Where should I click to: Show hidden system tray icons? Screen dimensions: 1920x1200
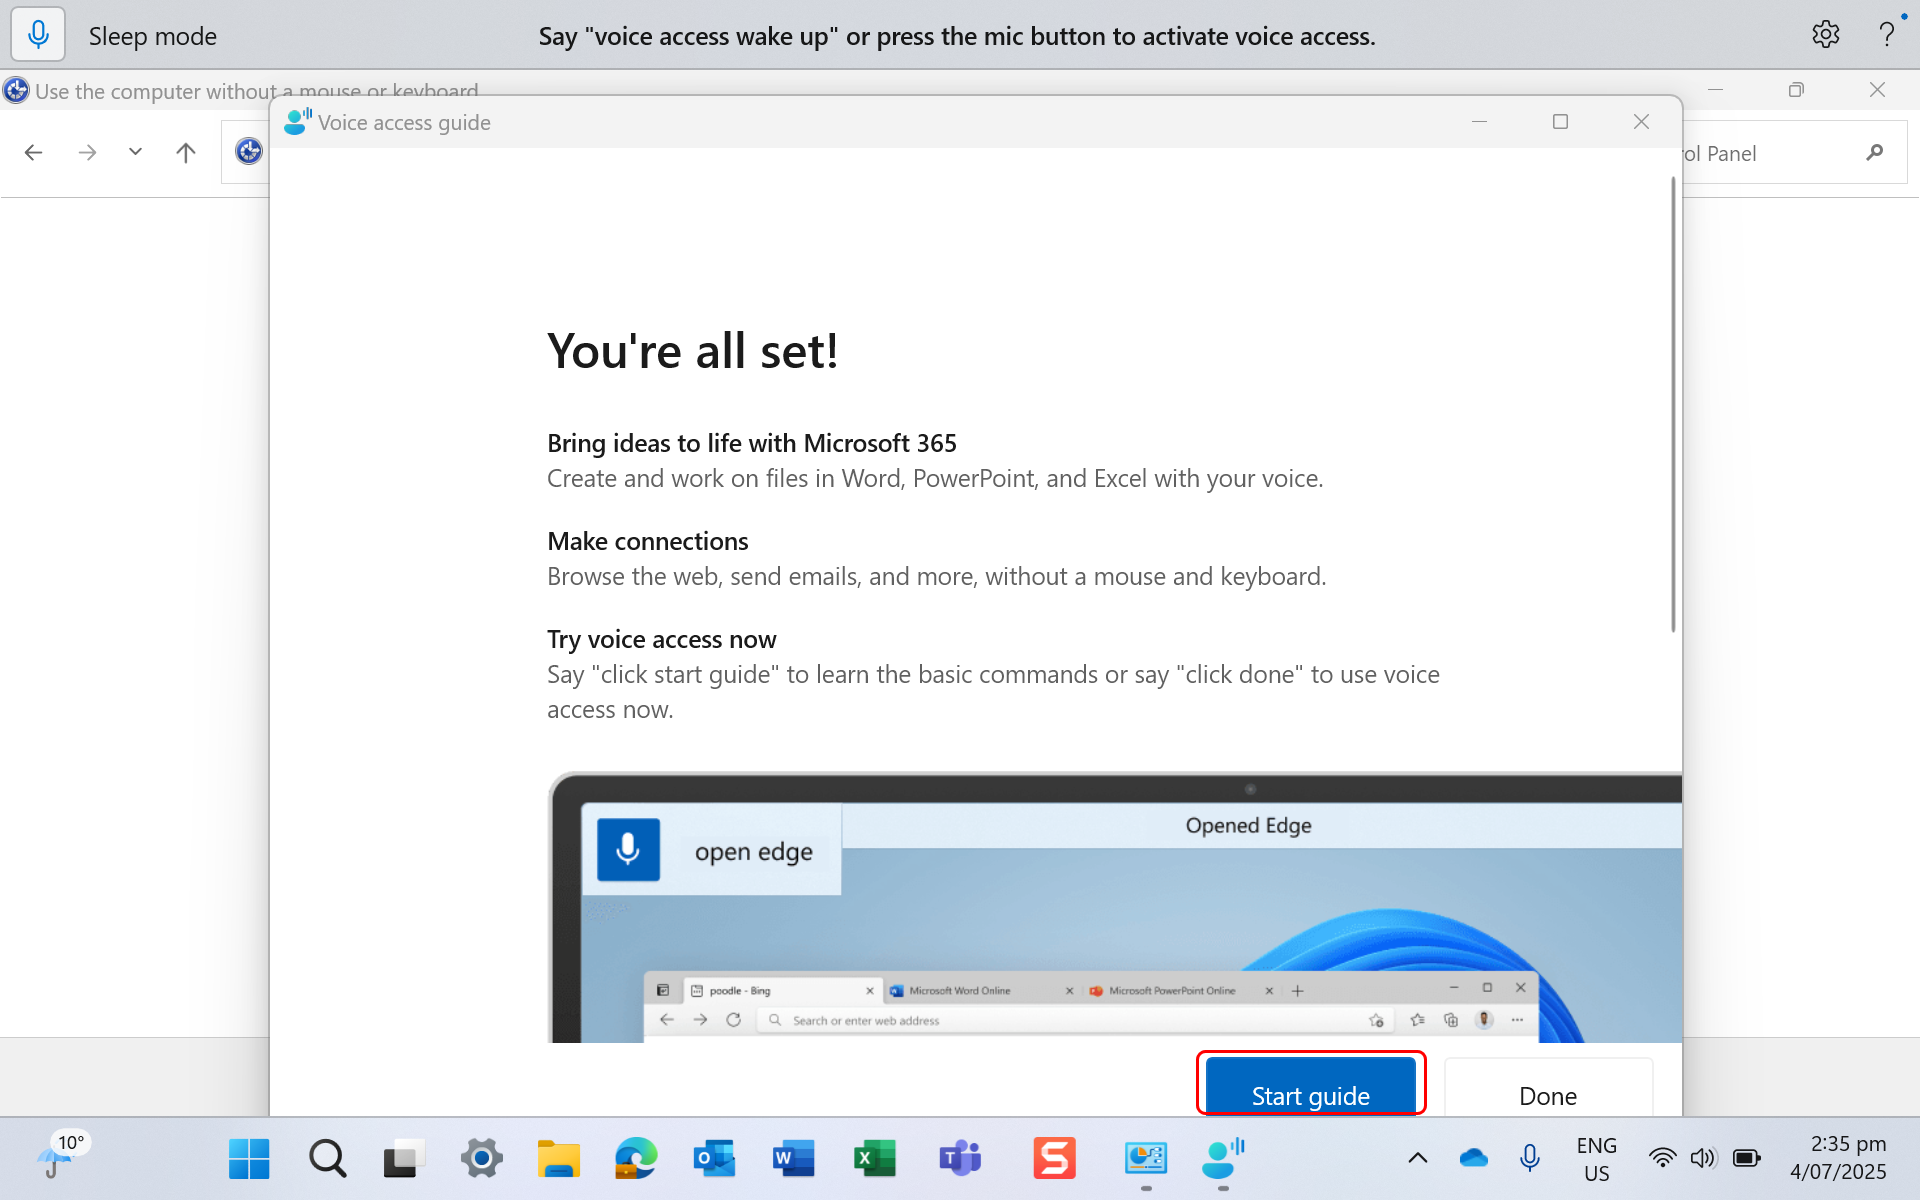(1417, 1158)
